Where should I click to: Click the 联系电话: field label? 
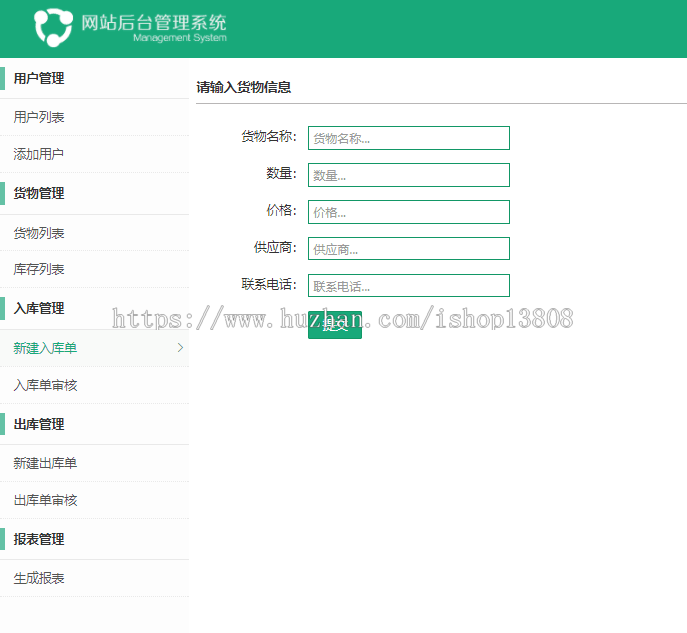(x=269, y=284)
